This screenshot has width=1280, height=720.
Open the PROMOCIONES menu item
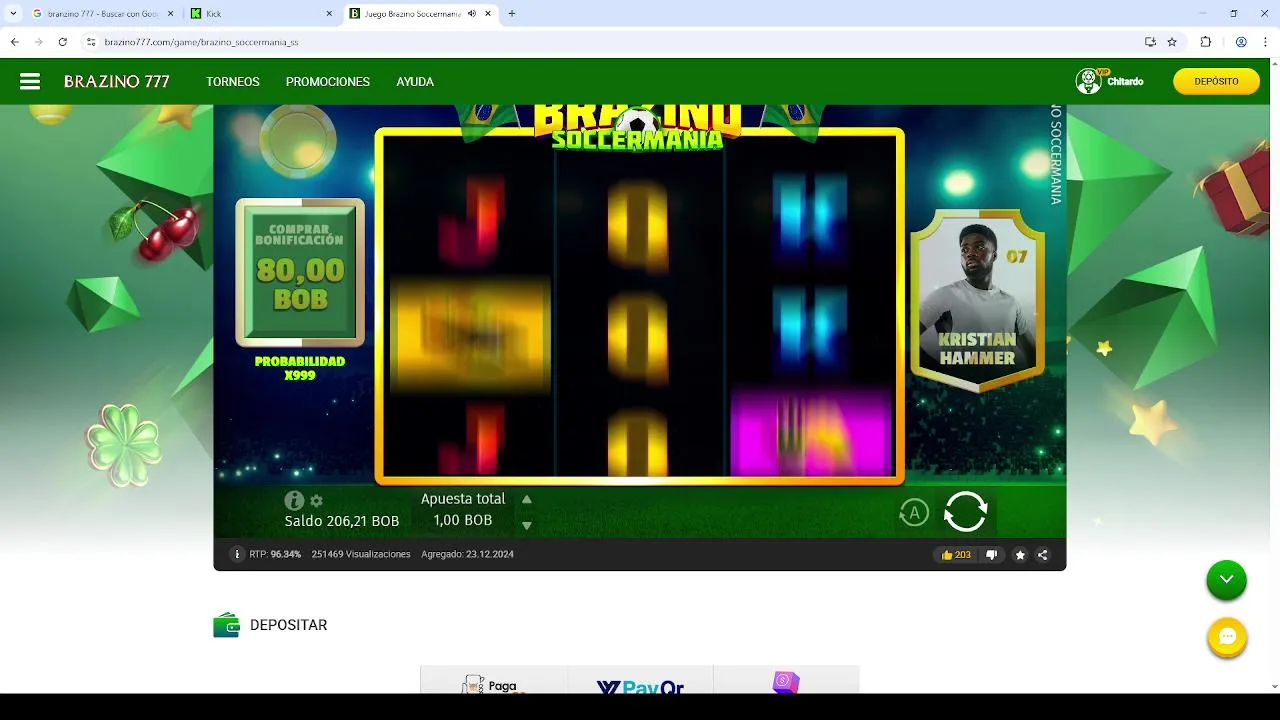point(328,82)
